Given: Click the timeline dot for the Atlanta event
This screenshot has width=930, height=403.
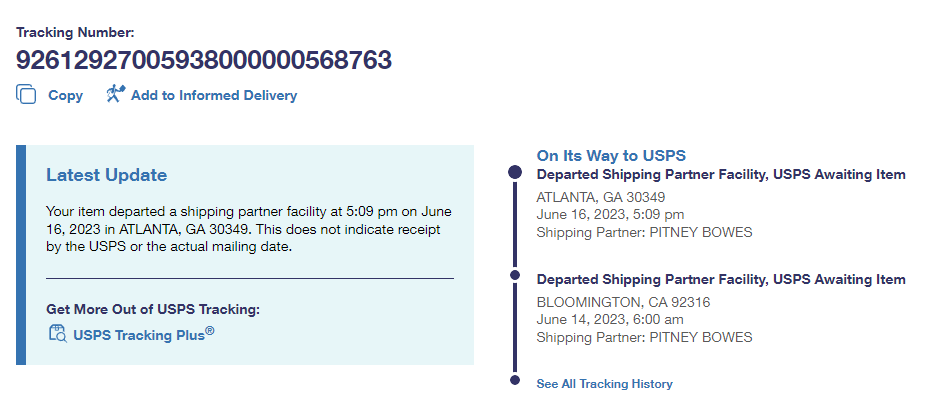Looking at the screenshot, I should pos(515,173).
